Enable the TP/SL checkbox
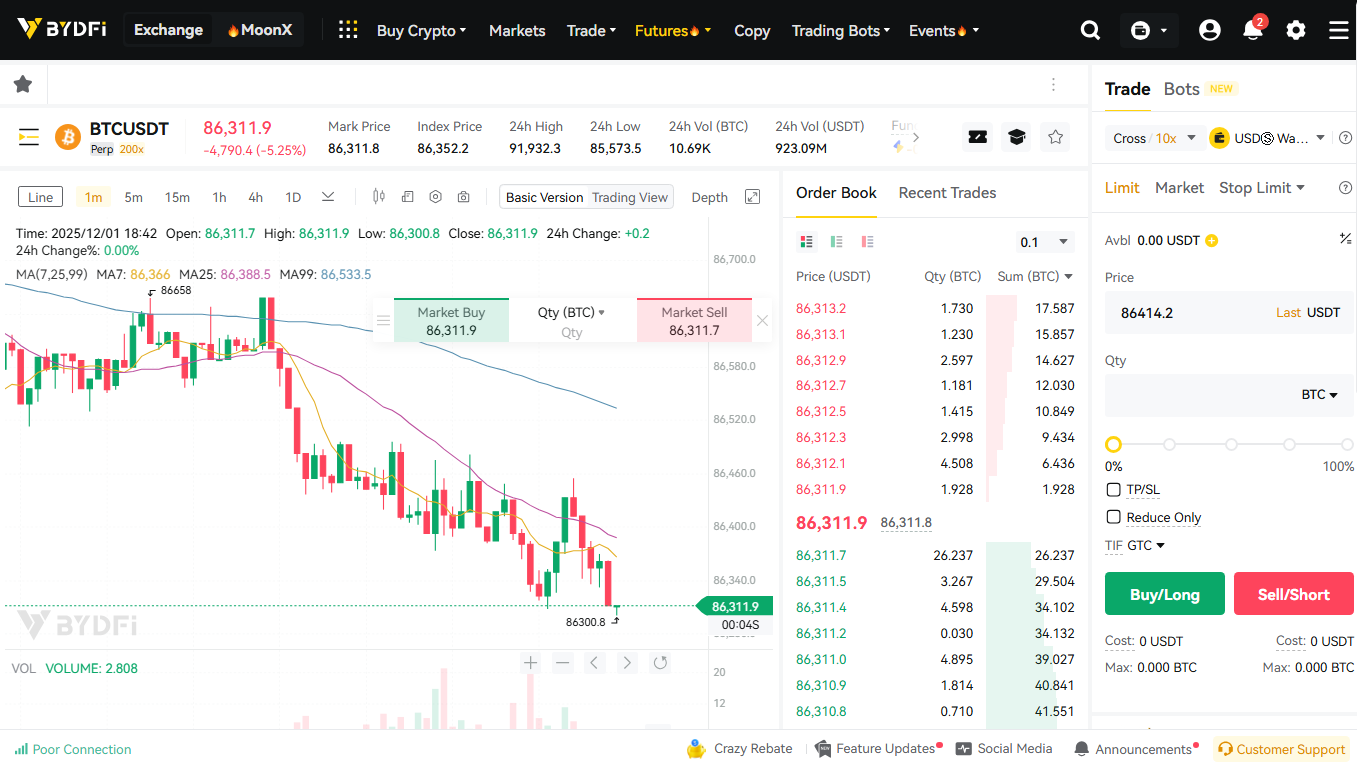The width and height of the screenshot is (1357, 766). (1114, 490)
